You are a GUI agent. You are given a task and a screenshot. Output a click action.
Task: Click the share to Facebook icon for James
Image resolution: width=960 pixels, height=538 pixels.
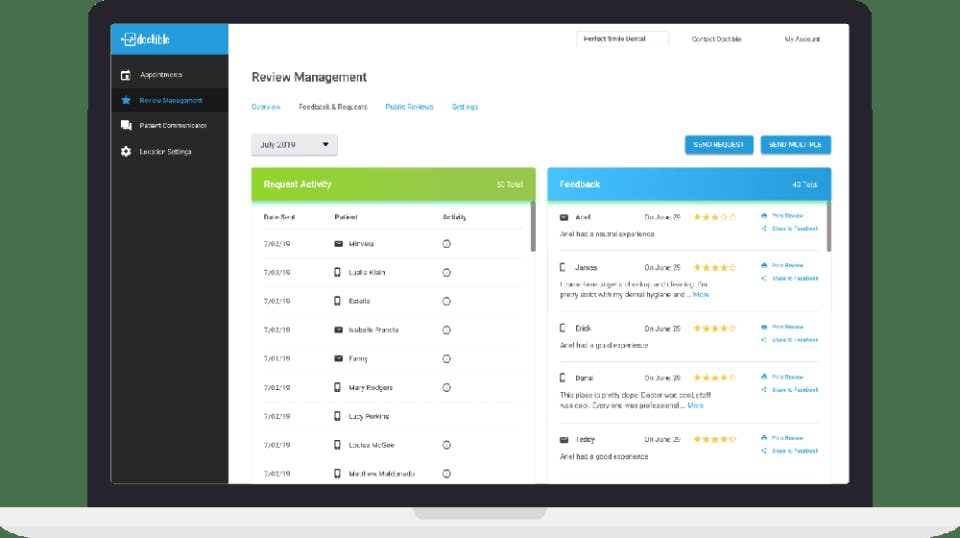click(x=764, y=278)
